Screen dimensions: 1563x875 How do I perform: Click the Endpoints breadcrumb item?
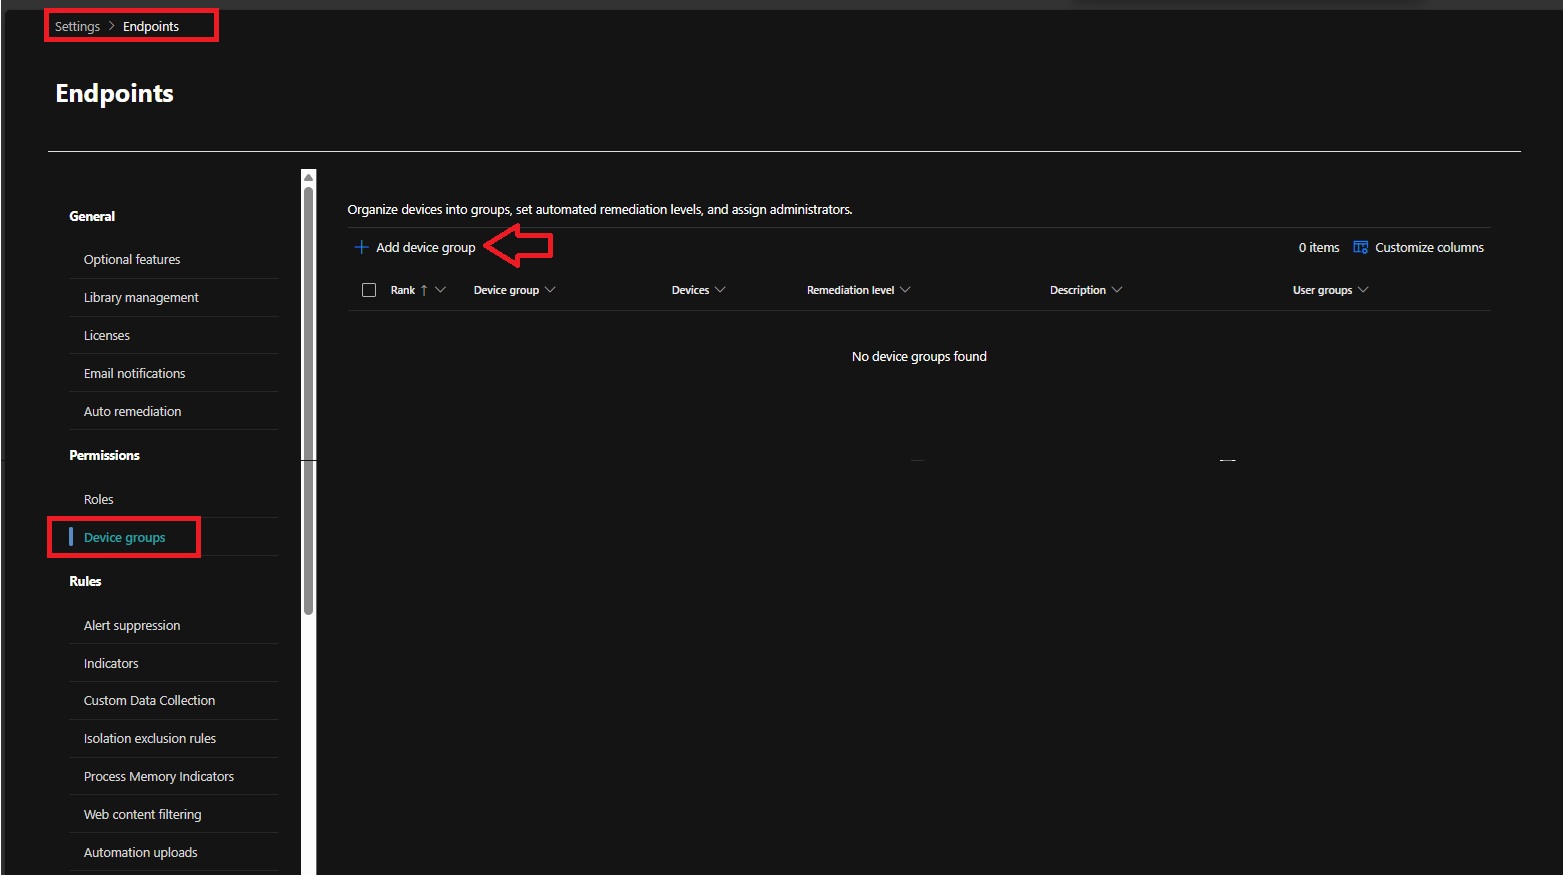151,27
